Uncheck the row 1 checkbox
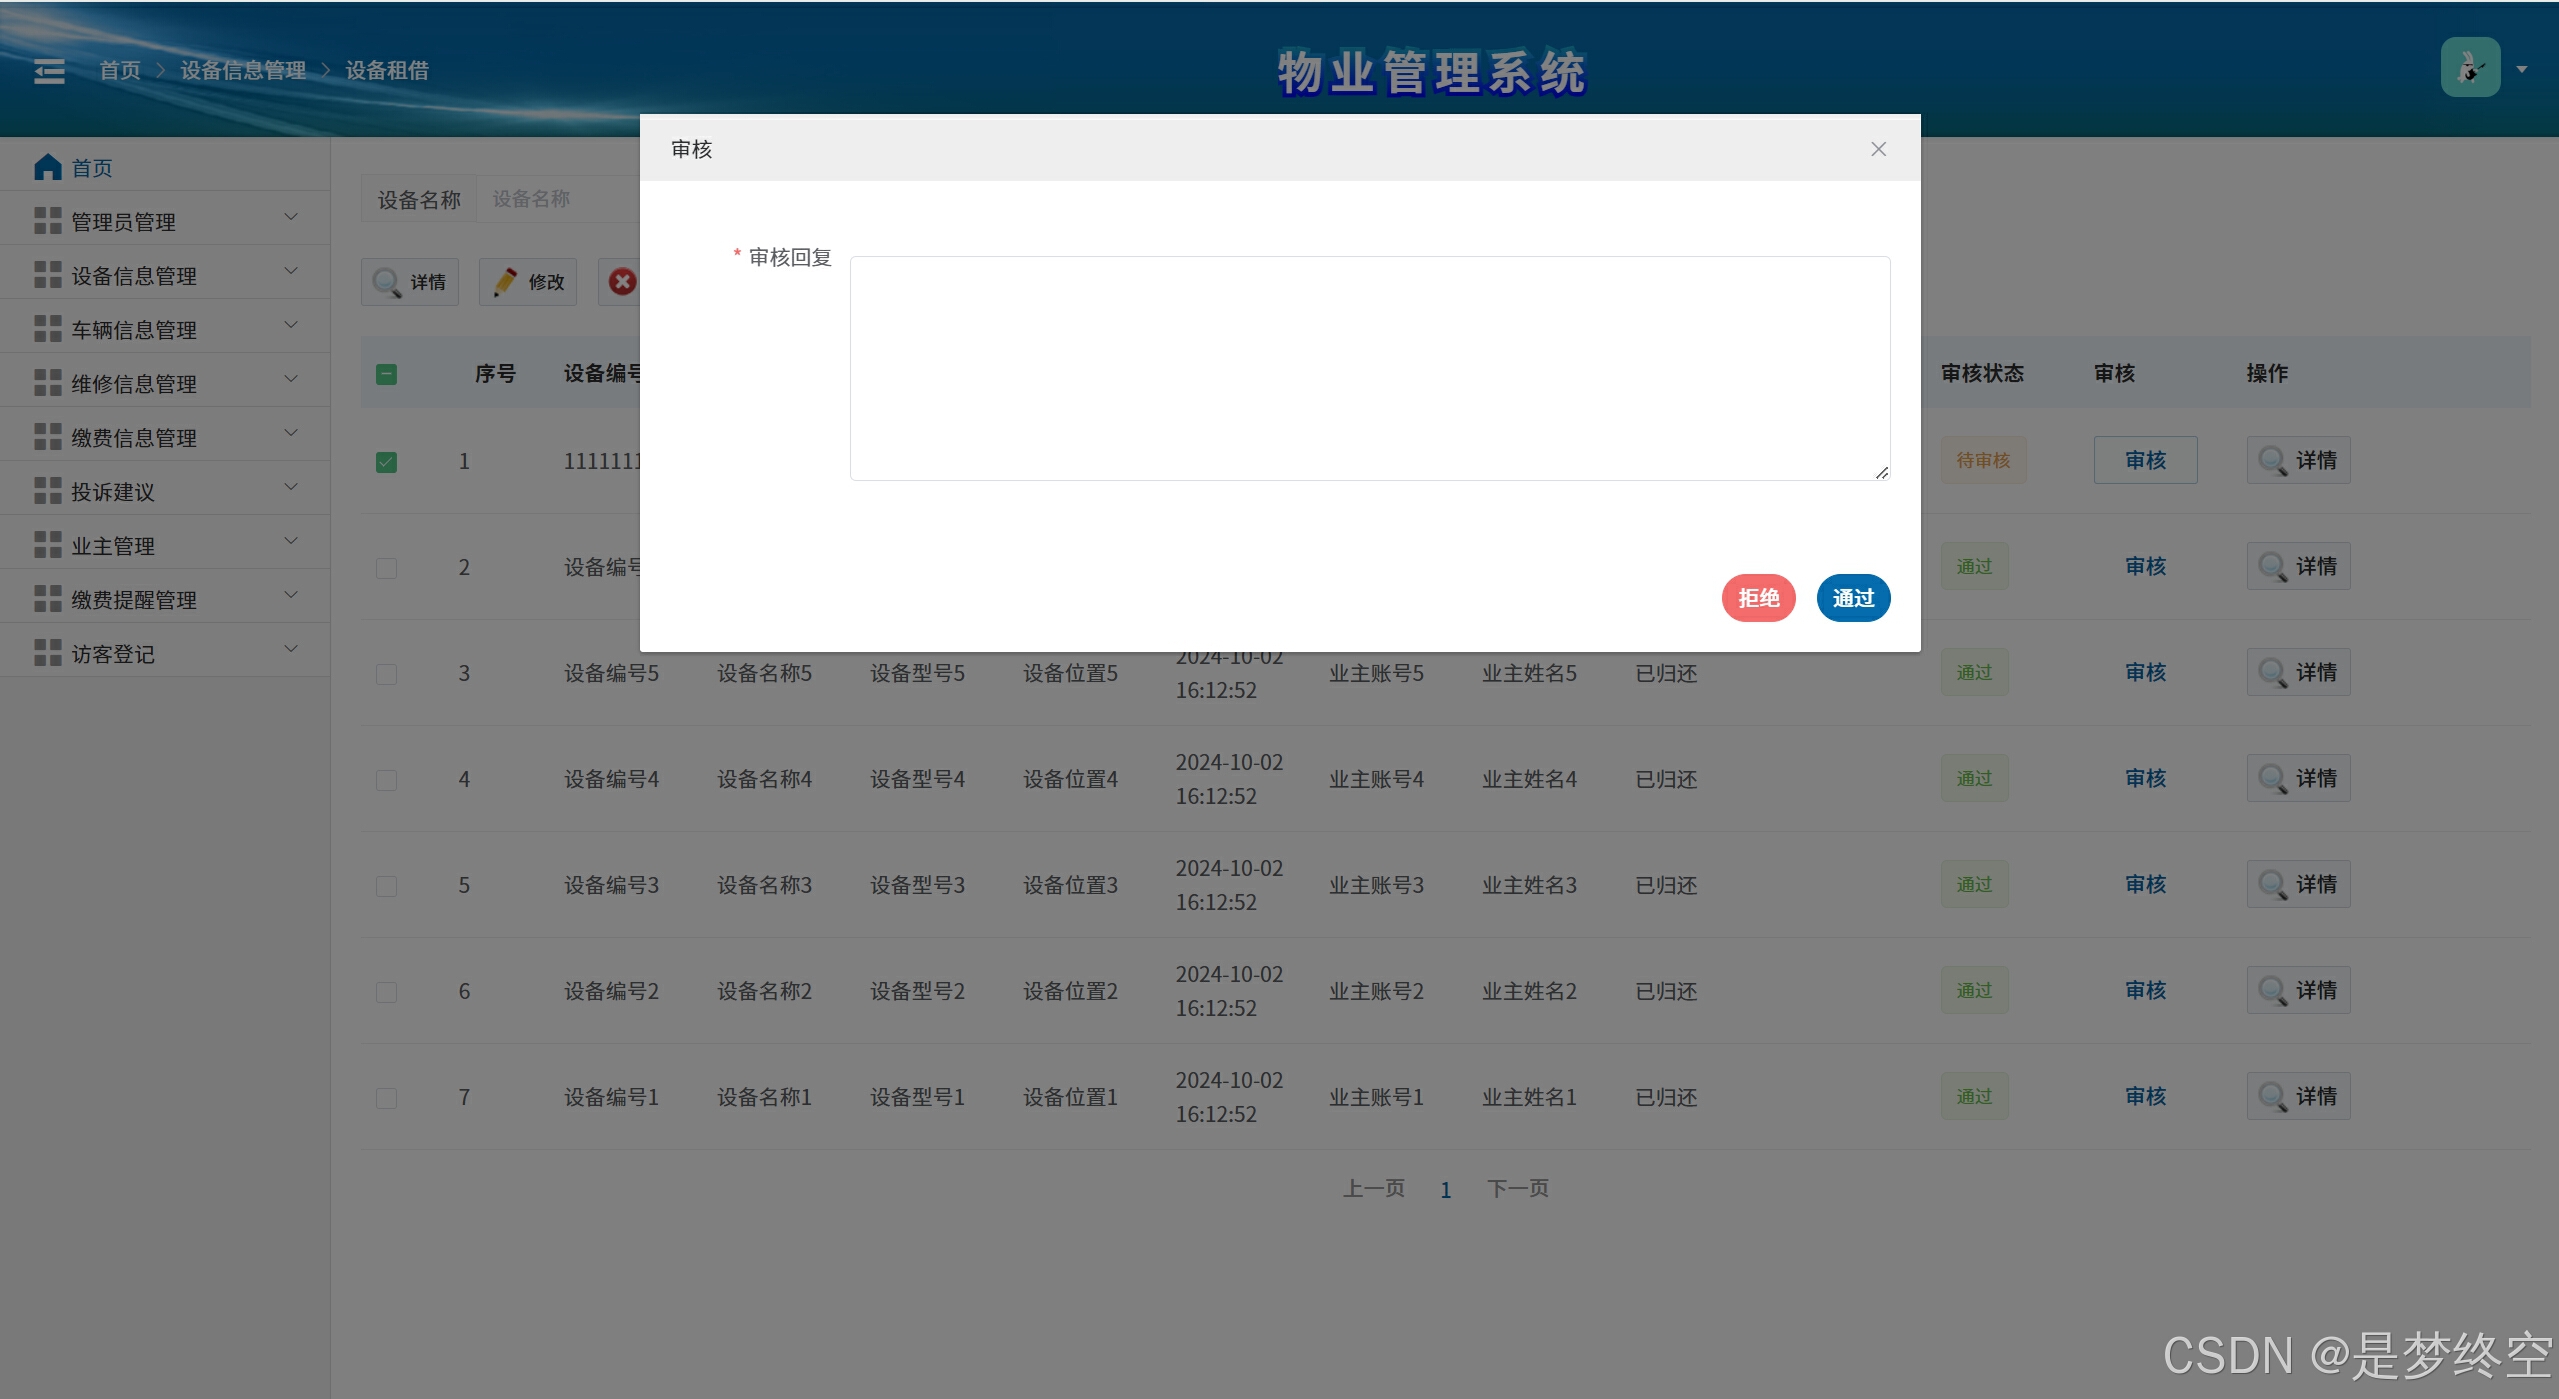 coord(386,462)
